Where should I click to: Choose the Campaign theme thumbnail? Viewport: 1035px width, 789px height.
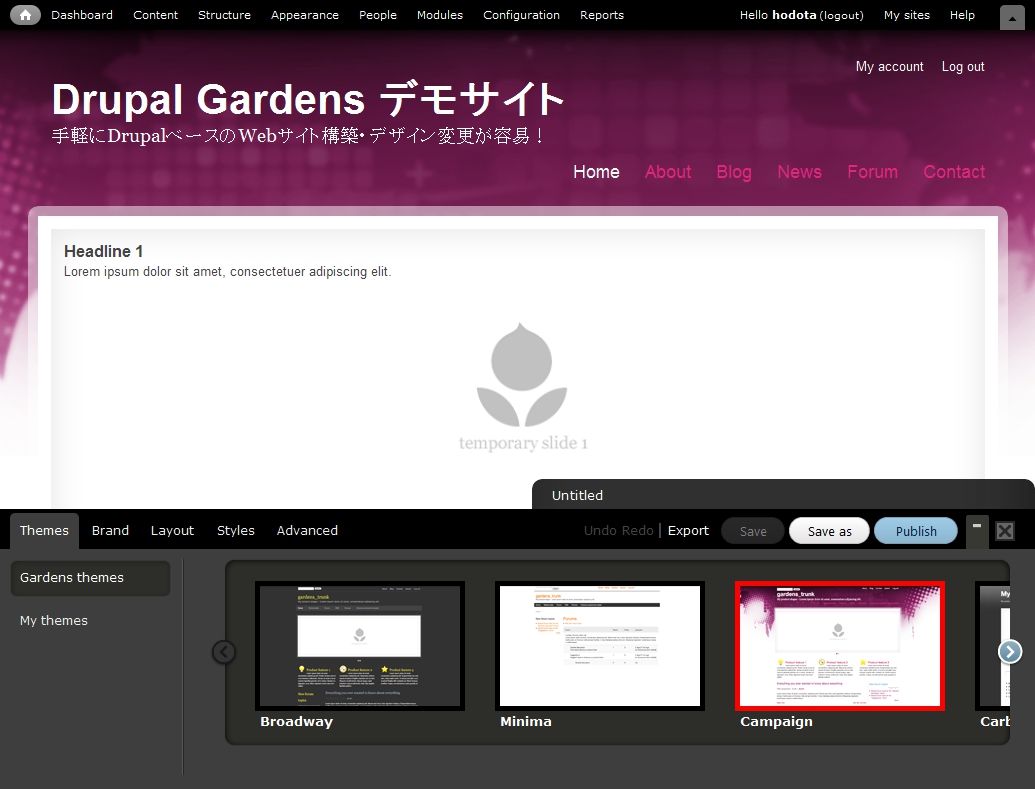tap(840, 646)
